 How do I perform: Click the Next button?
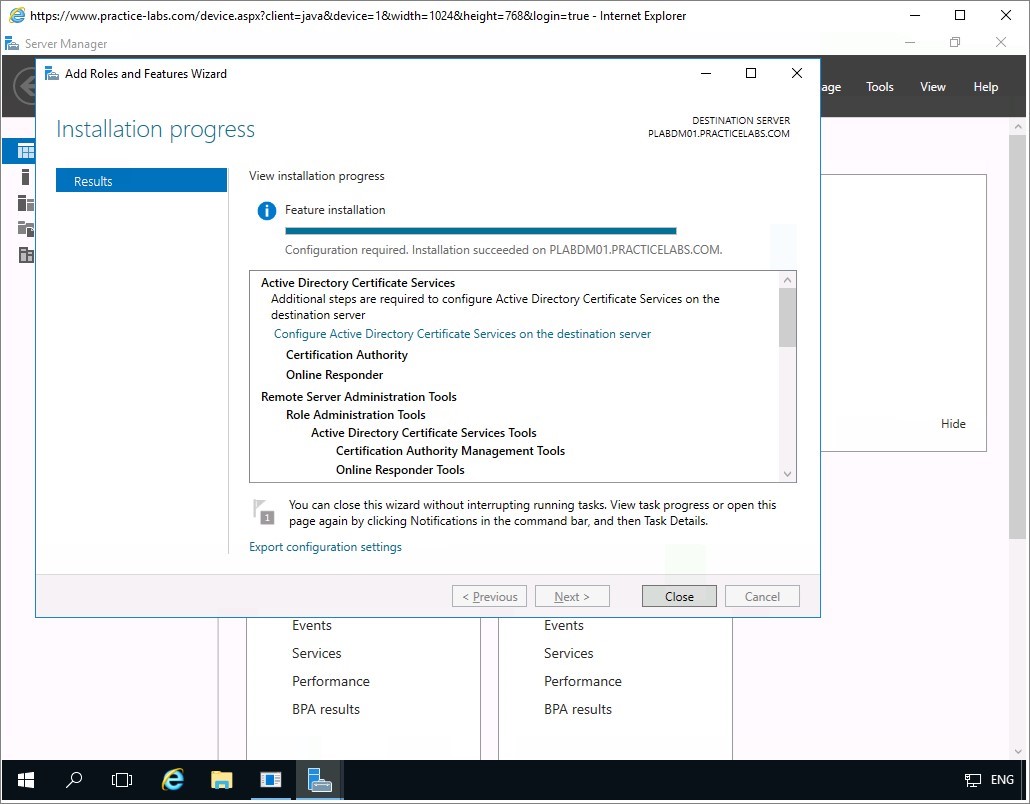point(572,596)
